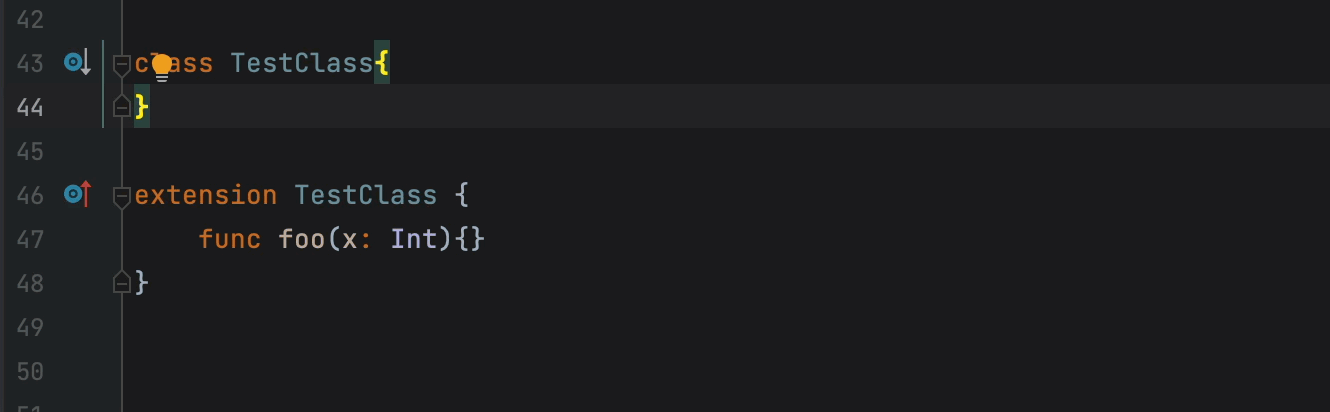Click line number 45 in the gutter
Image resolution: width=1330 pixels, height=412 pixels.
pos(31,151)
